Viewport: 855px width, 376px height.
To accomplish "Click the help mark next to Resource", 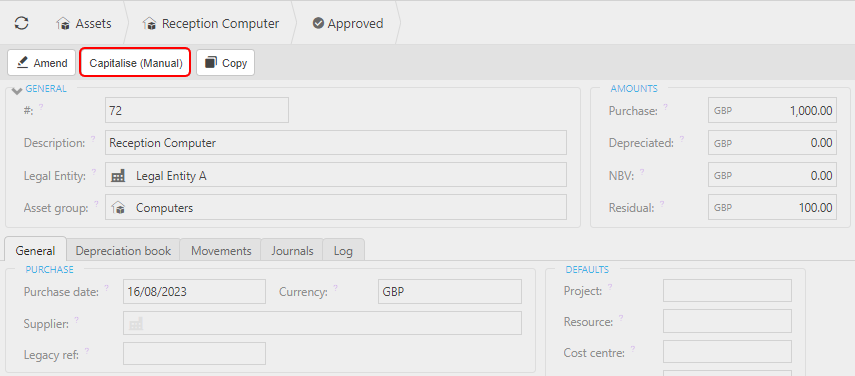I will click(x=621, y=318).
